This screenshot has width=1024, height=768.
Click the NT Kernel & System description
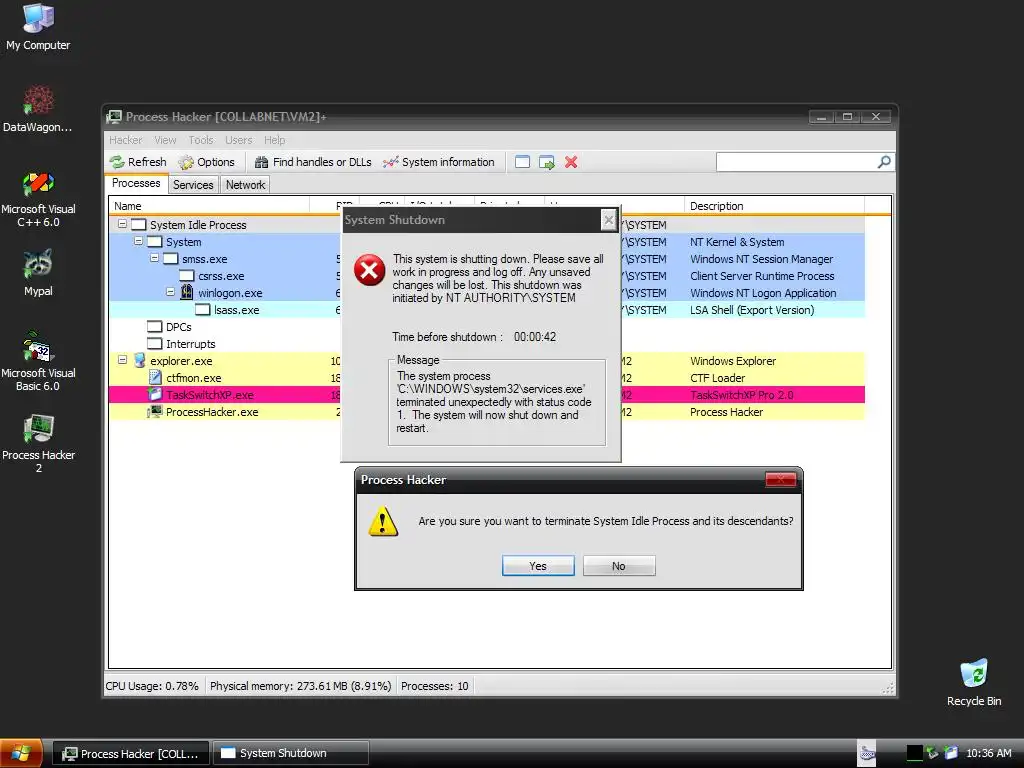(x=737, y=242)
